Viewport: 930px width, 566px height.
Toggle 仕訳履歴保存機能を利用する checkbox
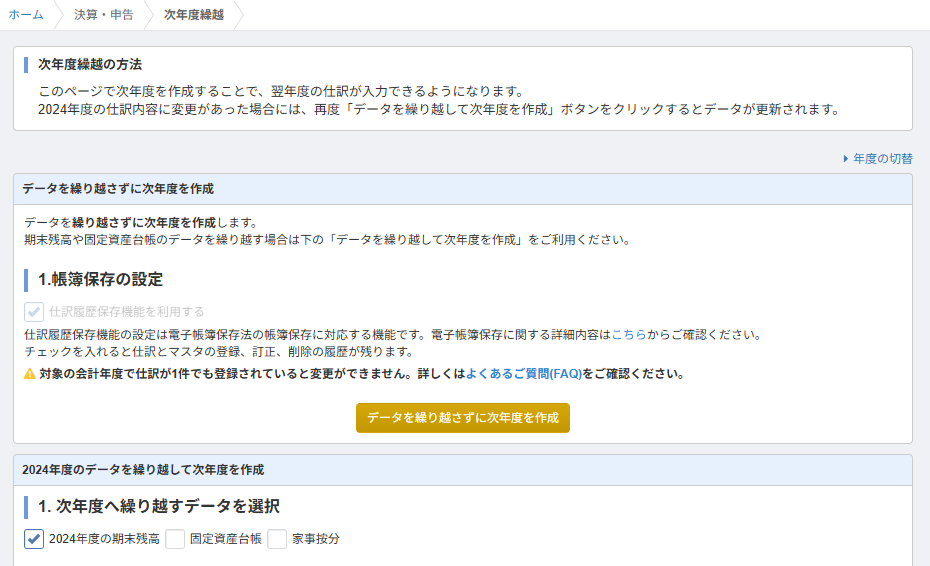click(34, 311)
